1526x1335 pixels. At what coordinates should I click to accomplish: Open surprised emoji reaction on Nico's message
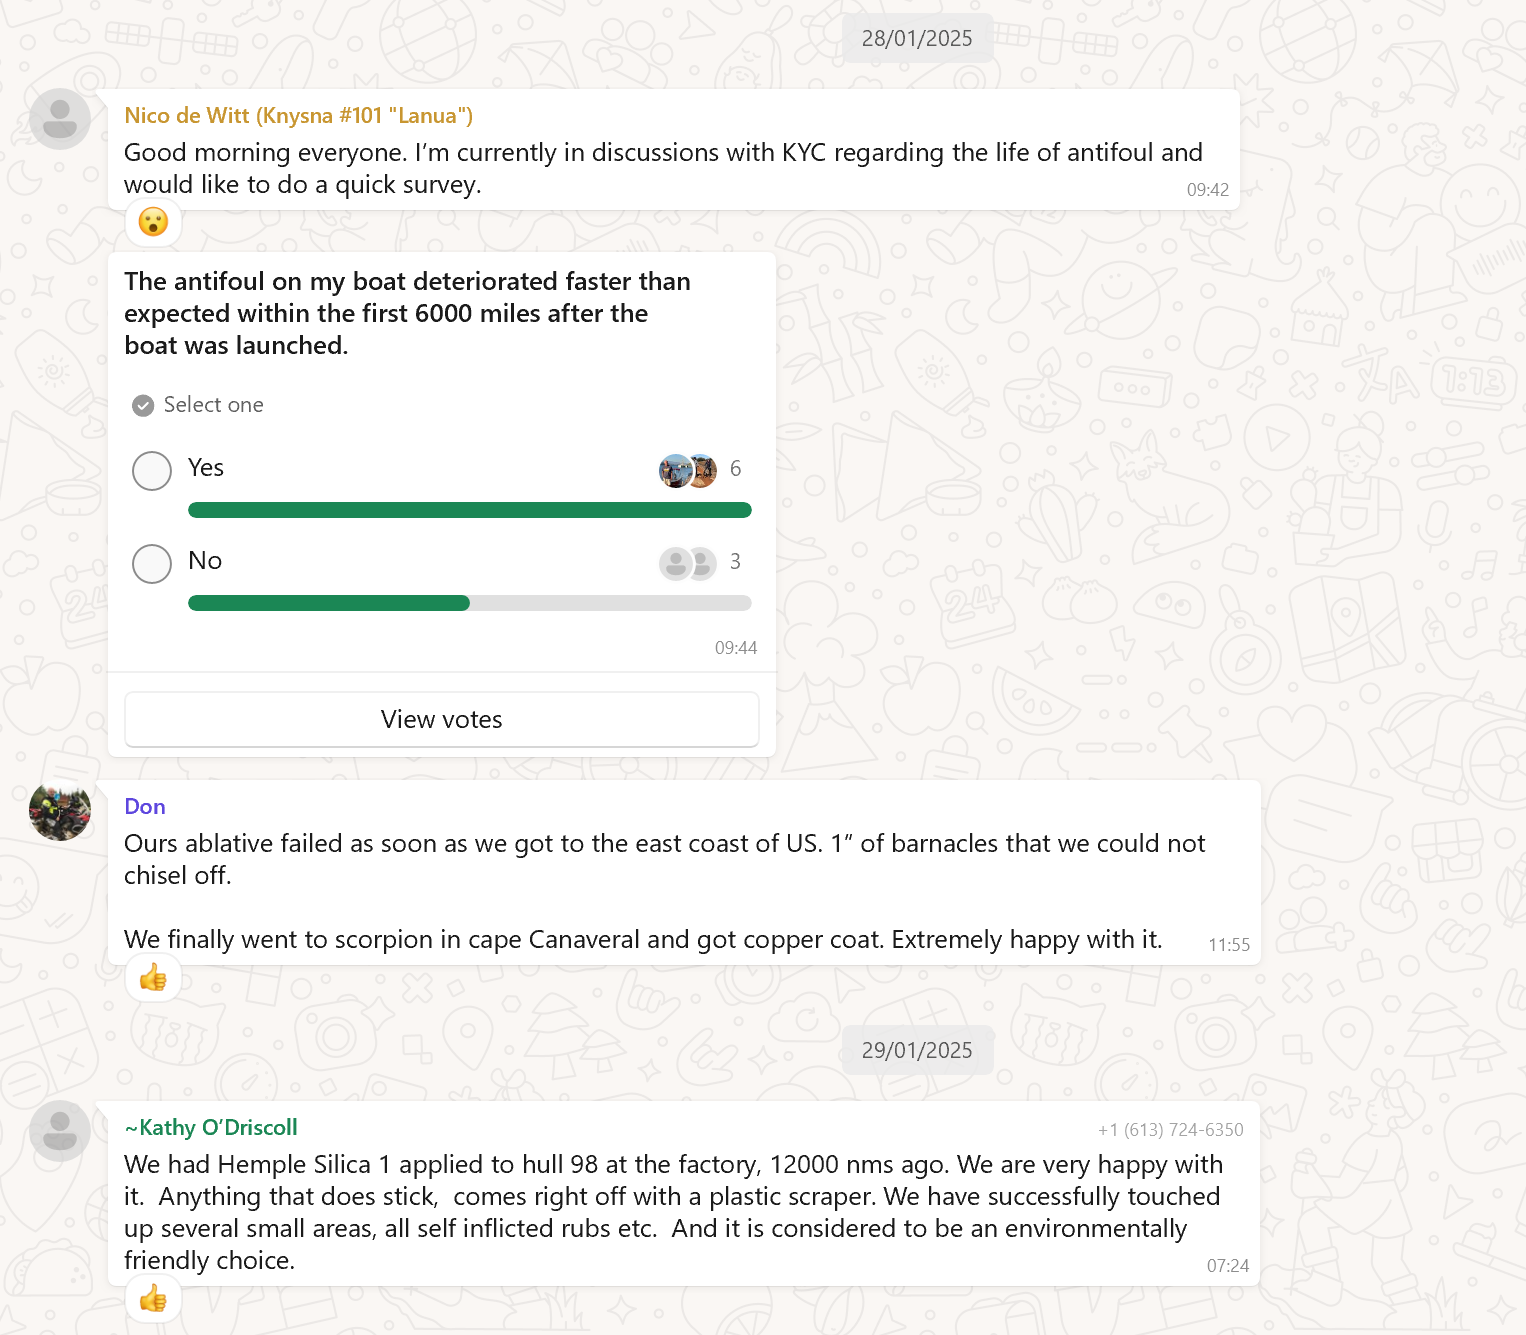pyautogui.click(x=153, y=222)
